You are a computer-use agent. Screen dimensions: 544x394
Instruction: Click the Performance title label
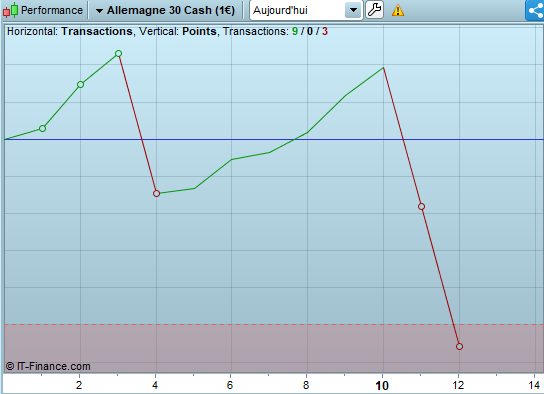click(52, 10)
